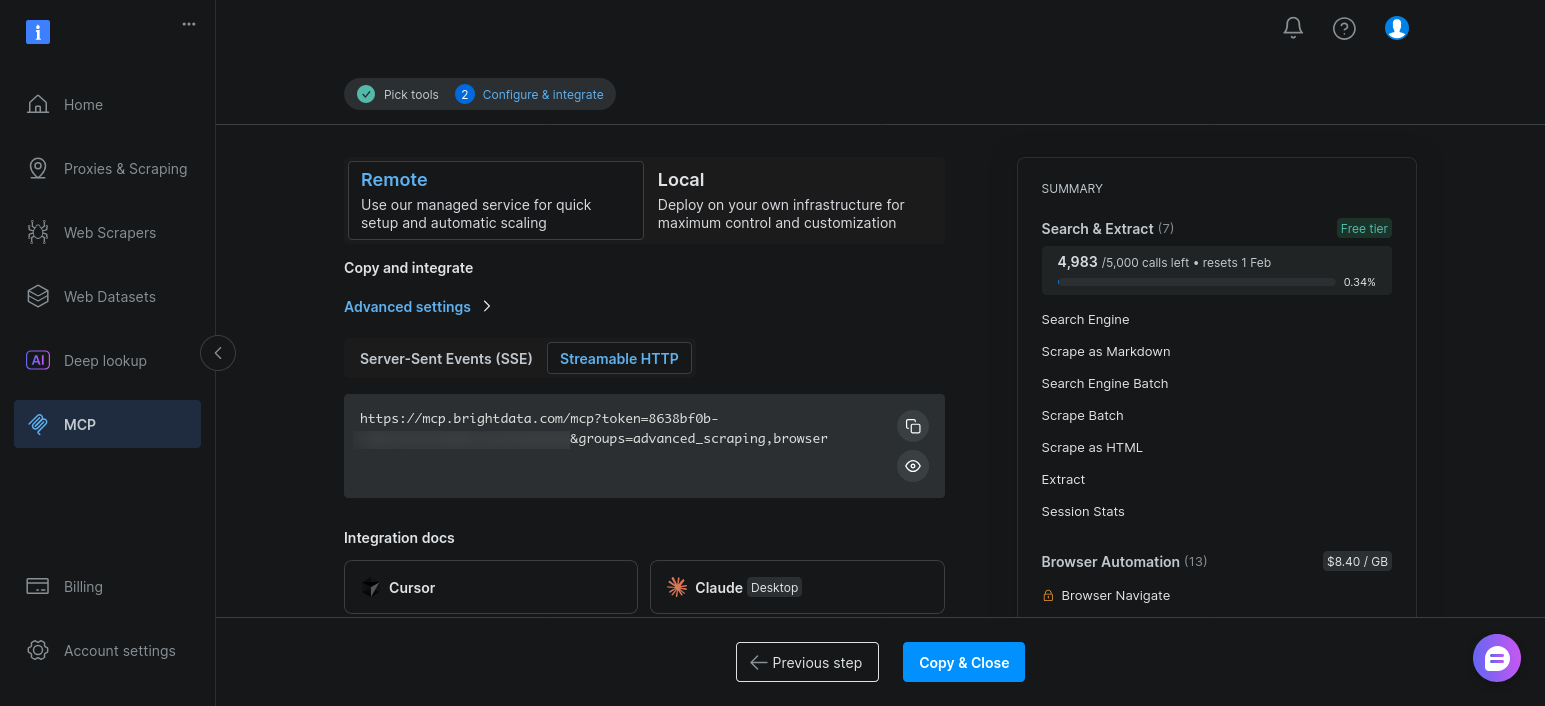Open the three-dots menu in sidebar

coord(189,24)
